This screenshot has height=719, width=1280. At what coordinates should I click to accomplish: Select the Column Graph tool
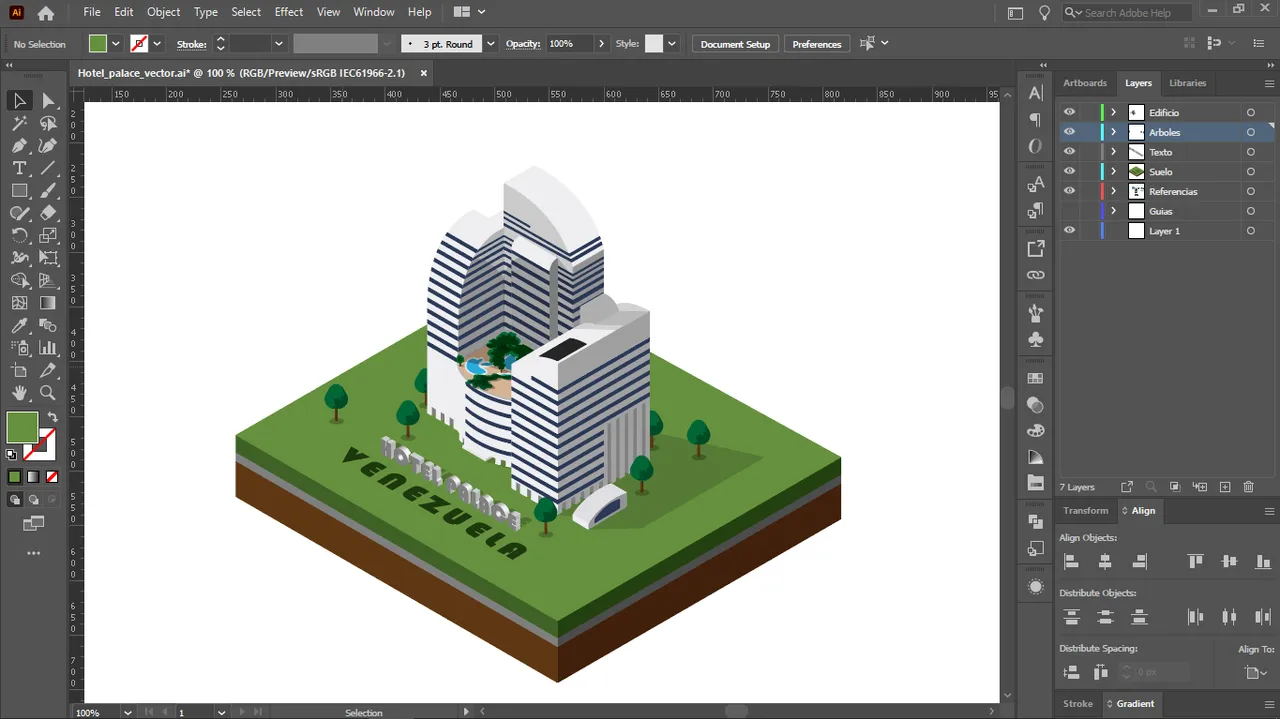[48, 348]
